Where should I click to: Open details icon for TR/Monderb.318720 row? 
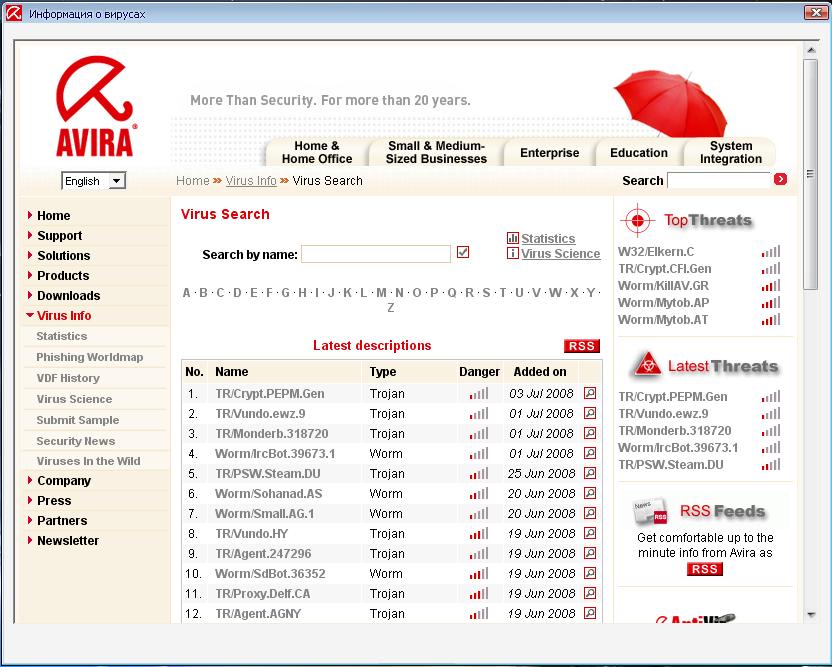590,433
